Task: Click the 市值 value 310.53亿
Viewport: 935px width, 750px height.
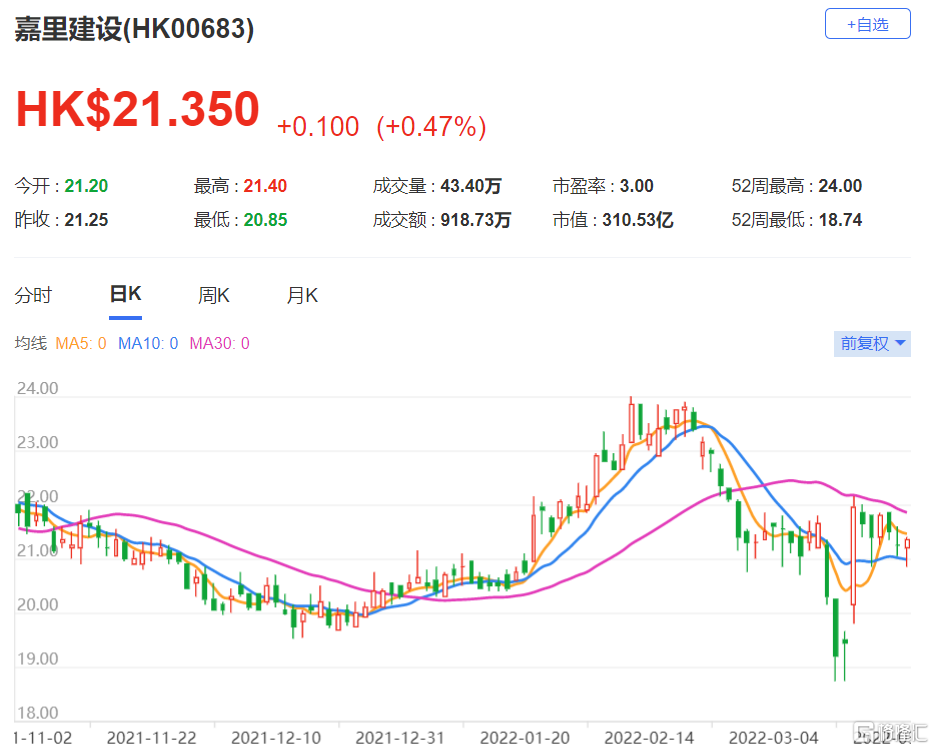Action: [x=638, y=220]
